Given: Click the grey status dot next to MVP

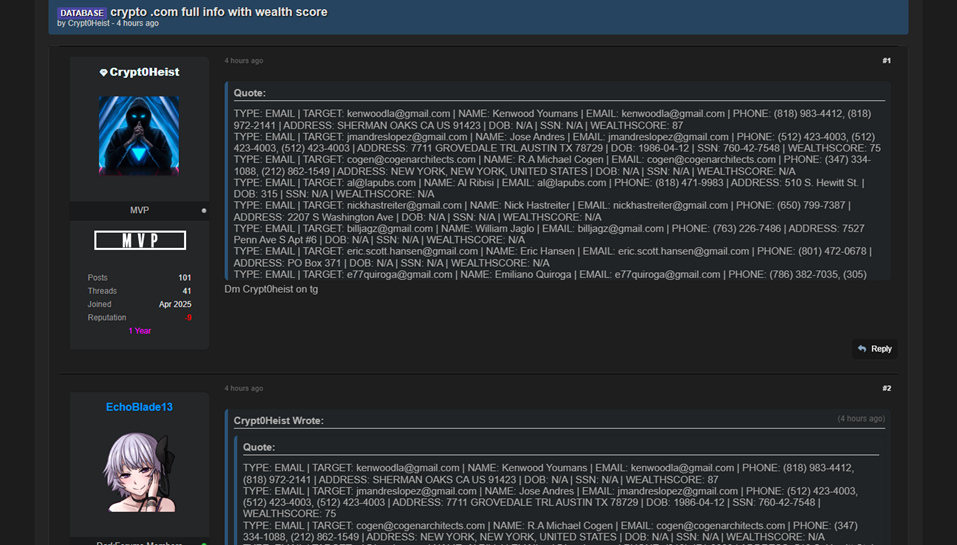Looking at the screenshot, I should (x=204, y=211).
